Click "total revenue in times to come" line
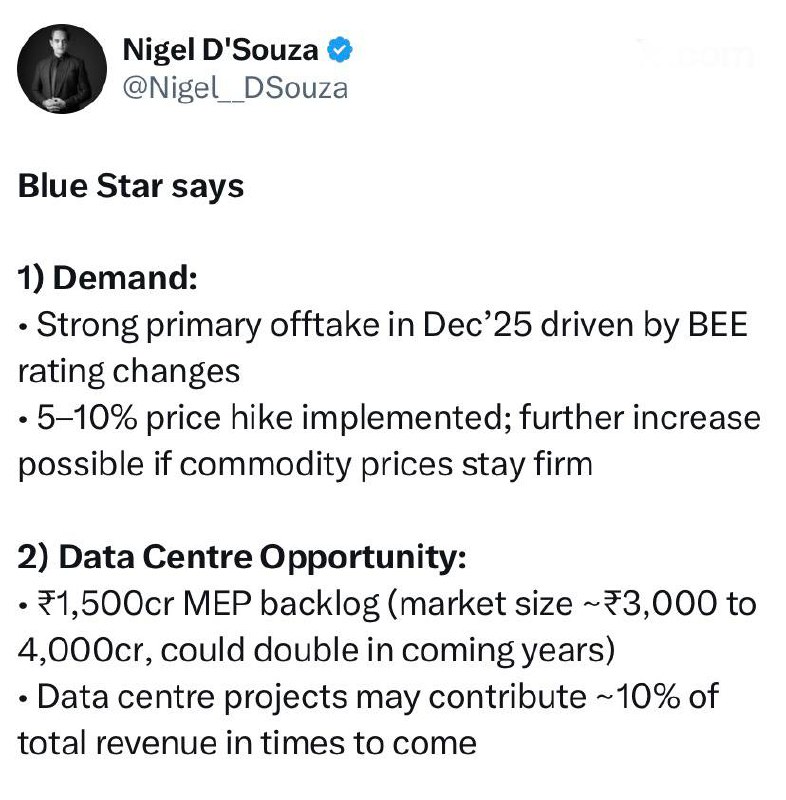The image size is (786, 800). 246,741
